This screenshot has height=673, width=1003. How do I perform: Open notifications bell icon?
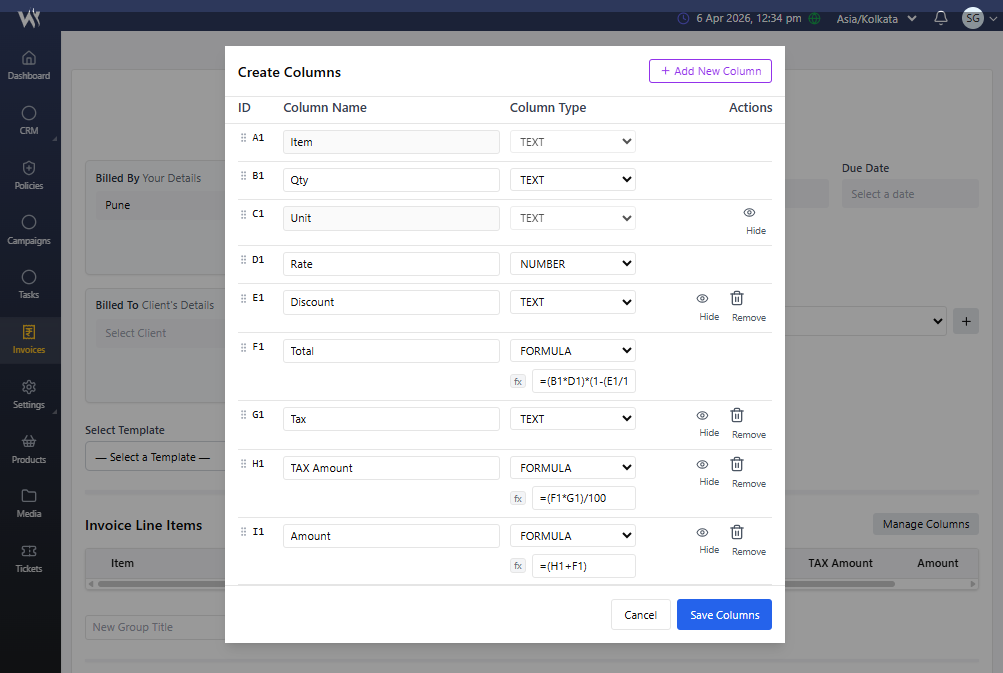click(x=940, y=18)
